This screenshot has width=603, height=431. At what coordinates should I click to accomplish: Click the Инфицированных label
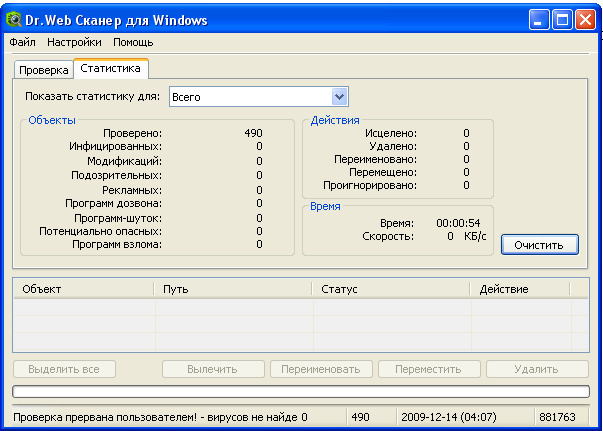(x=115, y=146)
